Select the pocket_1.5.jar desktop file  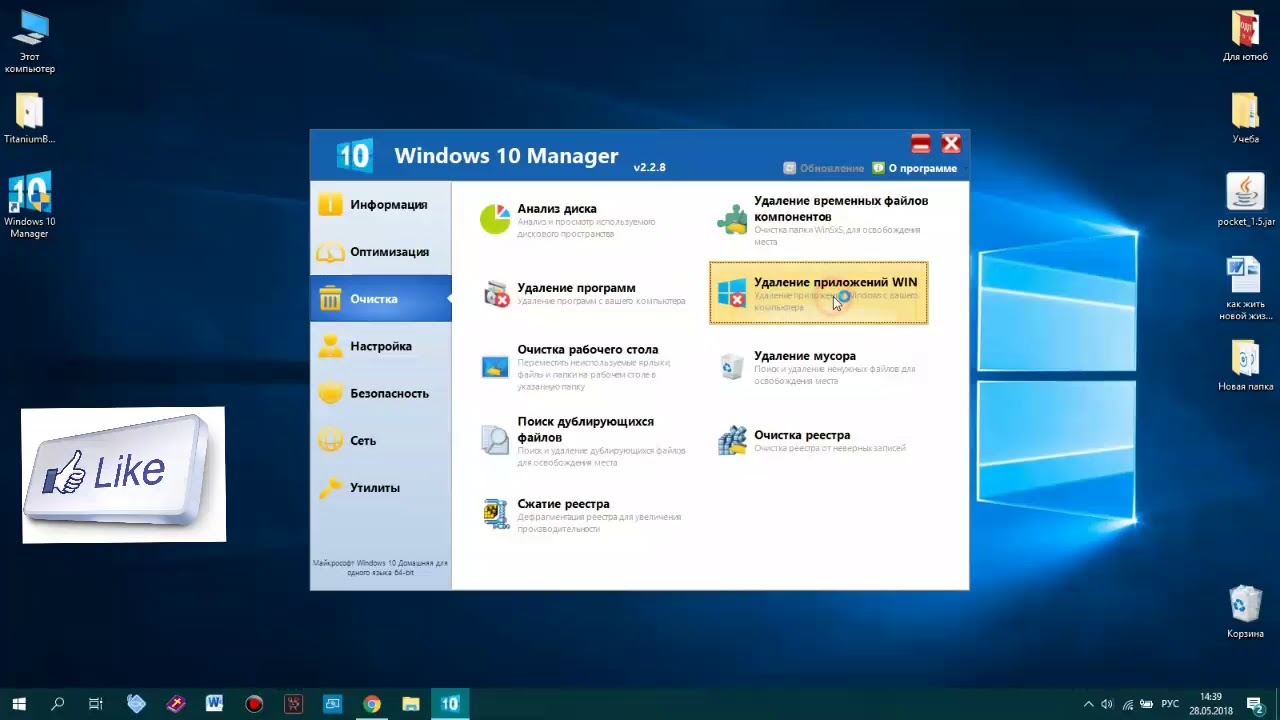click(1246, 201)
